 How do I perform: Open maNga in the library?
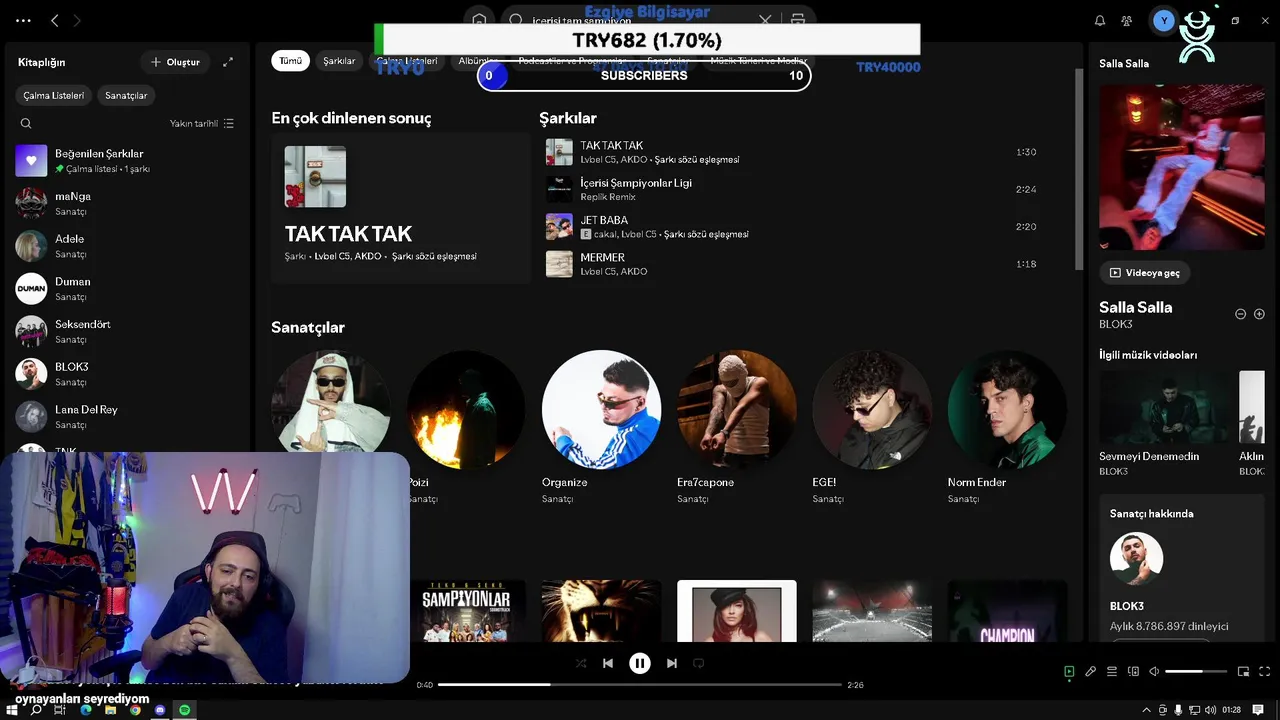click(x=127, y=204)
